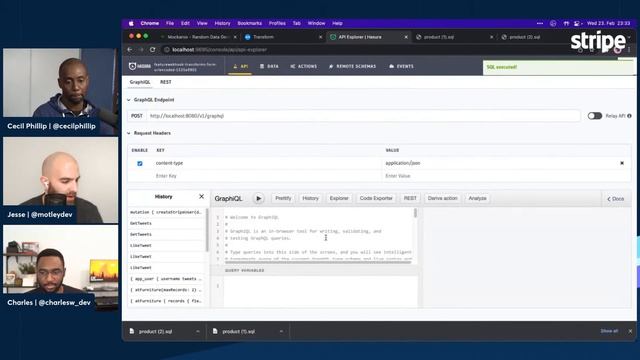Screen dimensions: 640x360
Task: Click the query editor horizontal scrollbar
Action: tap(318, 262)
